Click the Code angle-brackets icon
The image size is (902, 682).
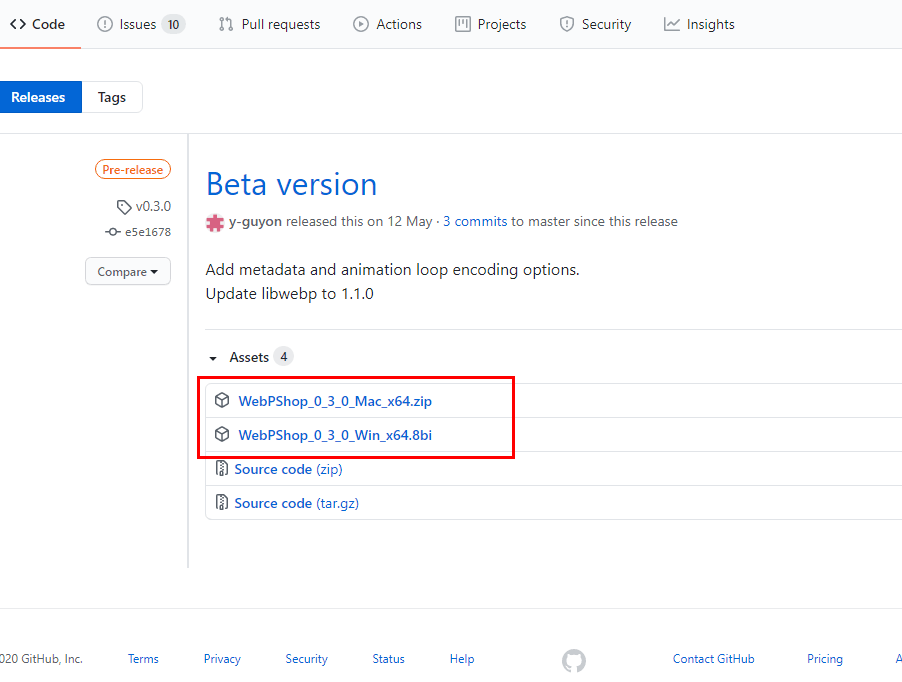18,24
